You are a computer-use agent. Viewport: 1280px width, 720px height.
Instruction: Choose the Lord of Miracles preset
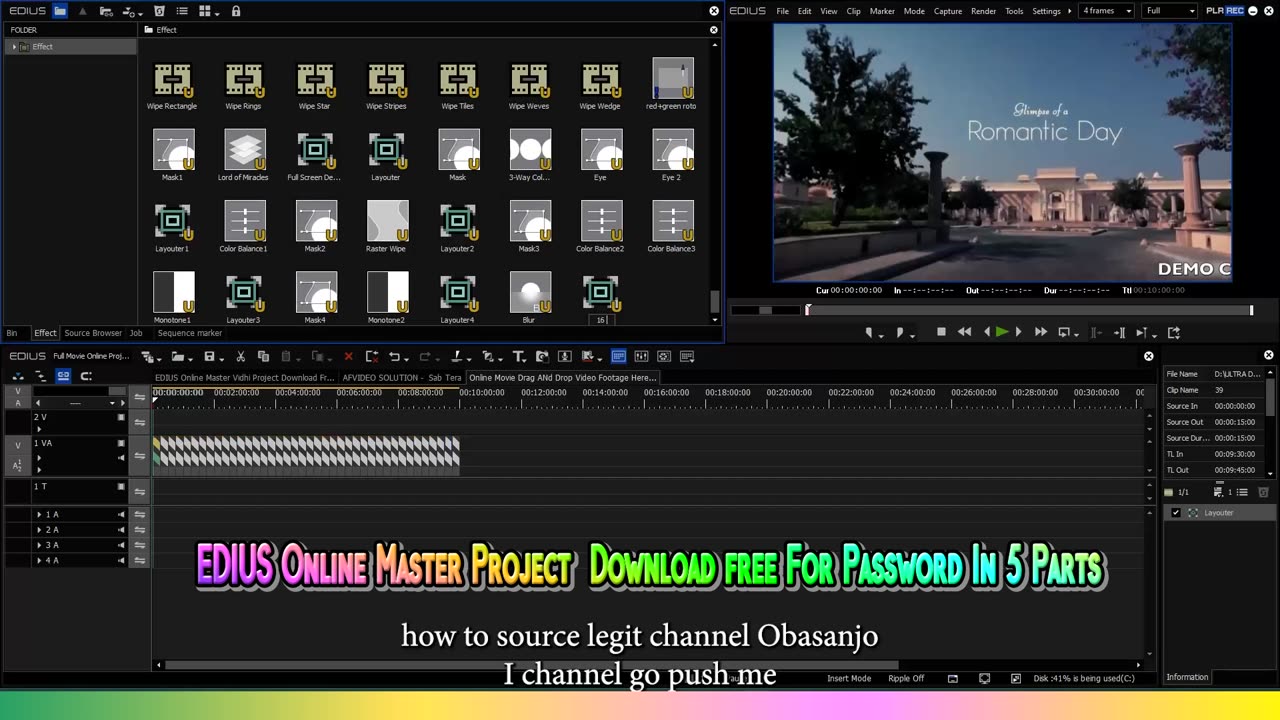pos(244,156)
